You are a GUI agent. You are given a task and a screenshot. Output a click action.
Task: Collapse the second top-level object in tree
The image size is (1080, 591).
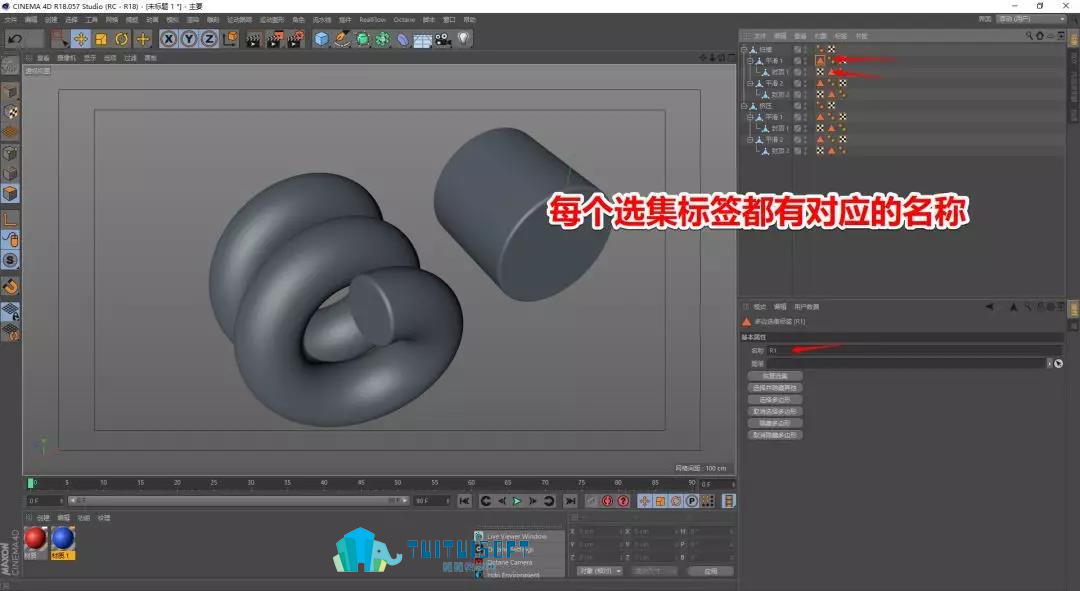(x=744, y=106)
